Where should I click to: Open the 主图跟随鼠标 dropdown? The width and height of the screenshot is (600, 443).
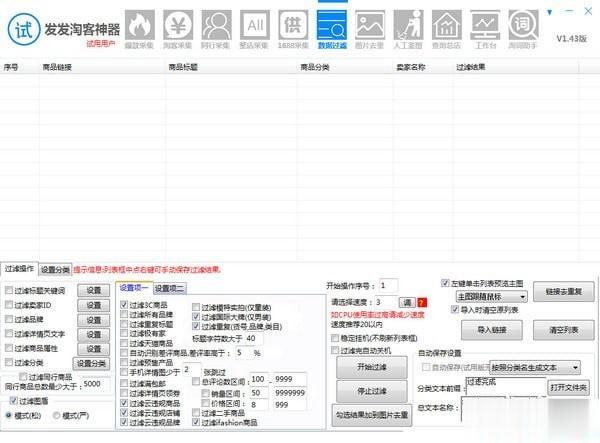(492, 296)
